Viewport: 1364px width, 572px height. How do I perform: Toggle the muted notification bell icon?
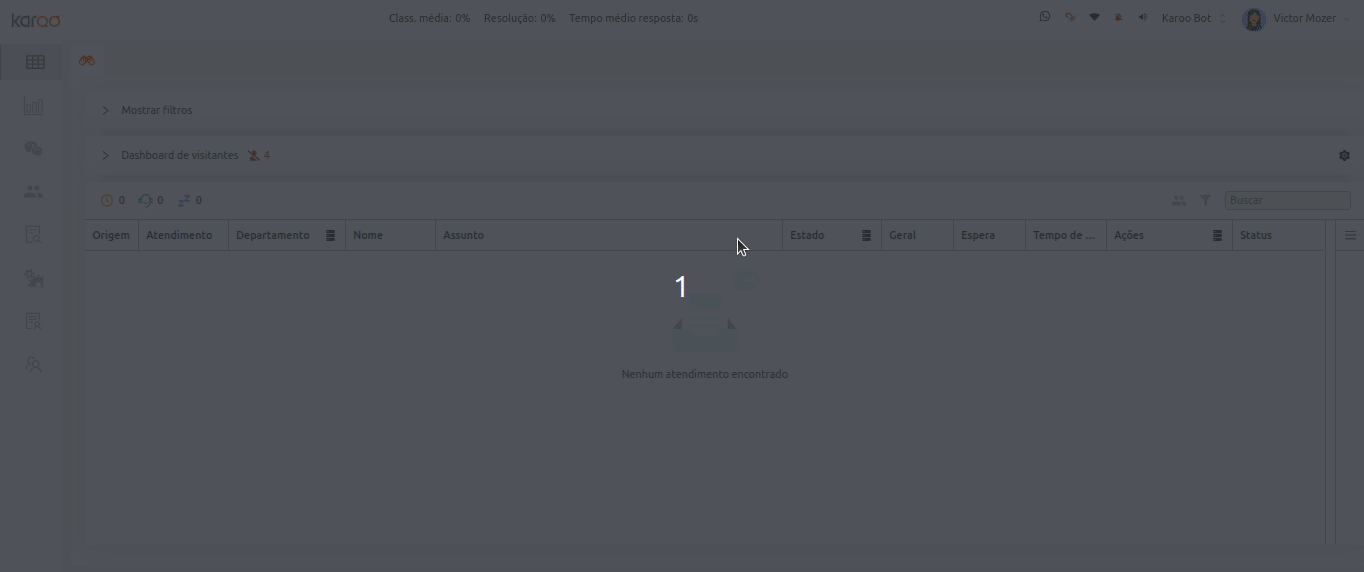[x=1118, y=17]
